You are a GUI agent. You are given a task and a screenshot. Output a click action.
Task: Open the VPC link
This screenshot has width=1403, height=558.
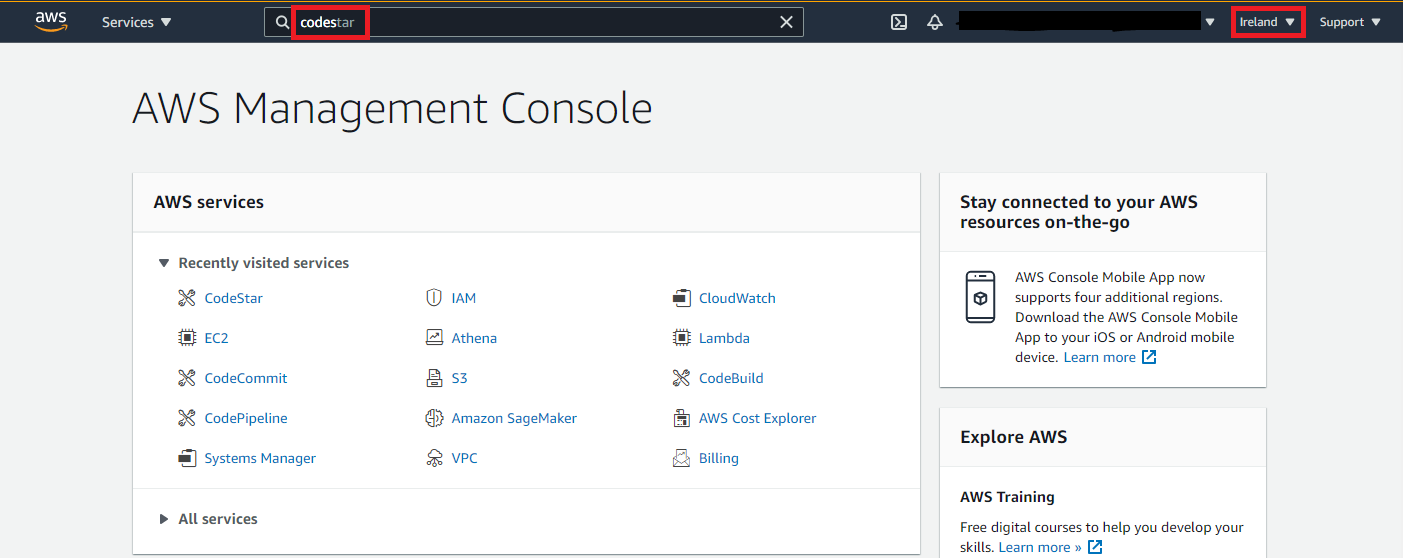click(x=465, y=458)
